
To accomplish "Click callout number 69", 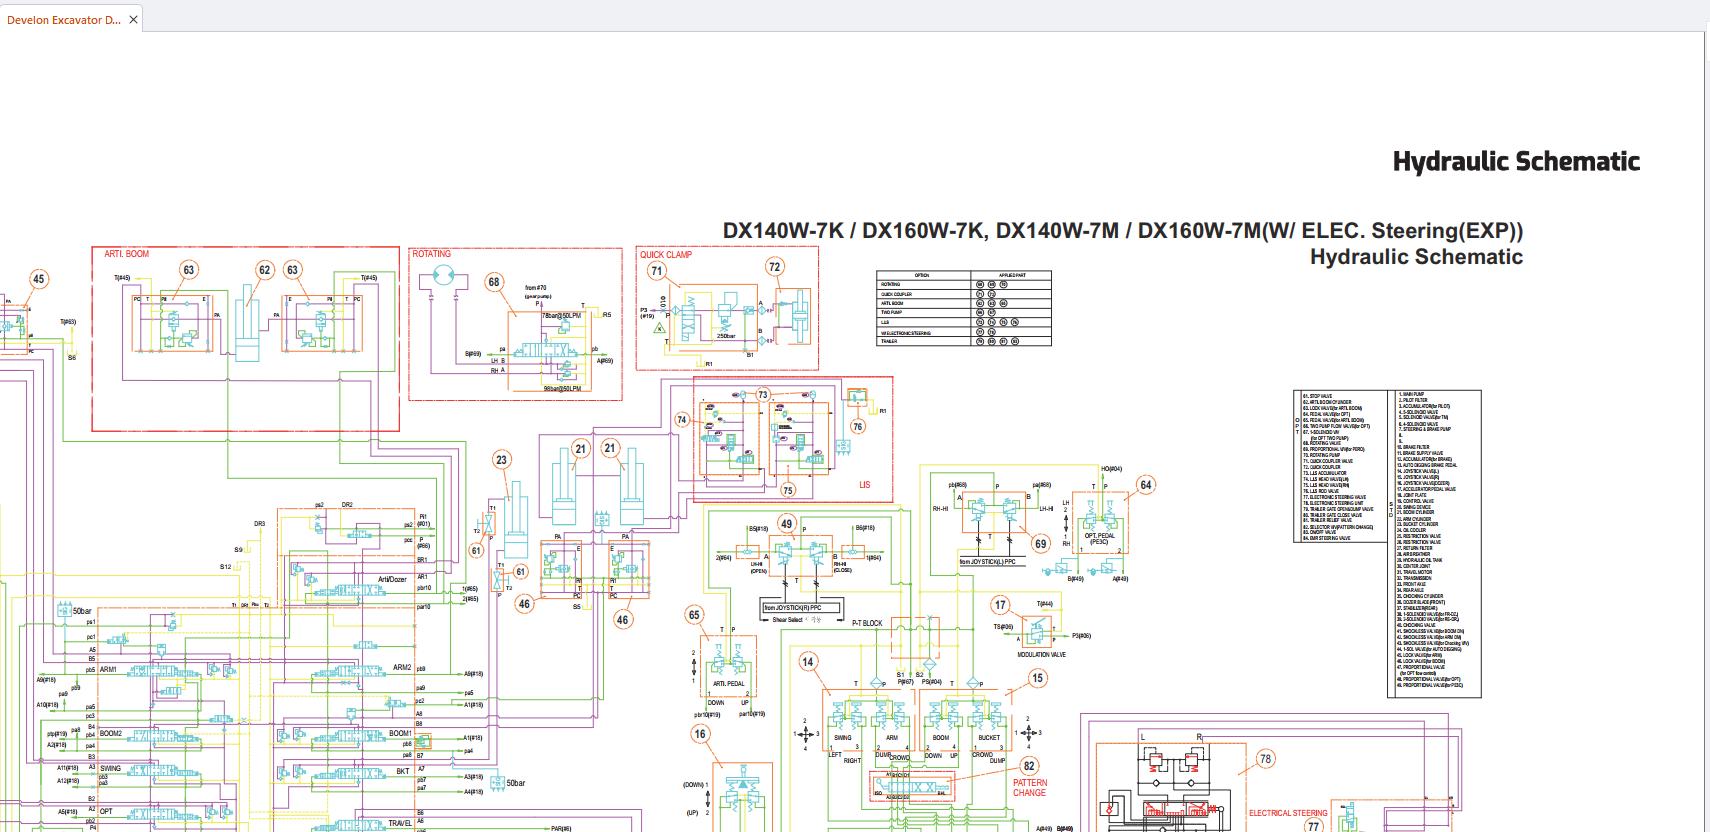I will (1041, 544).
